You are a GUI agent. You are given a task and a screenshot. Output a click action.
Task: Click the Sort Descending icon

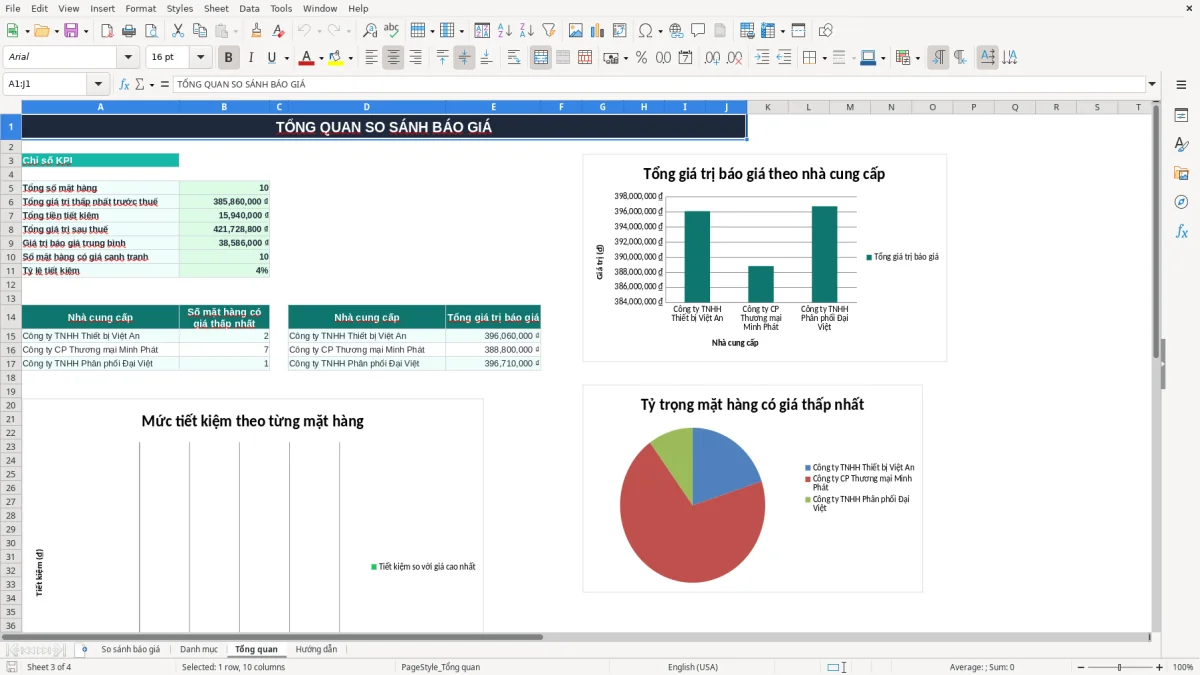526,31
